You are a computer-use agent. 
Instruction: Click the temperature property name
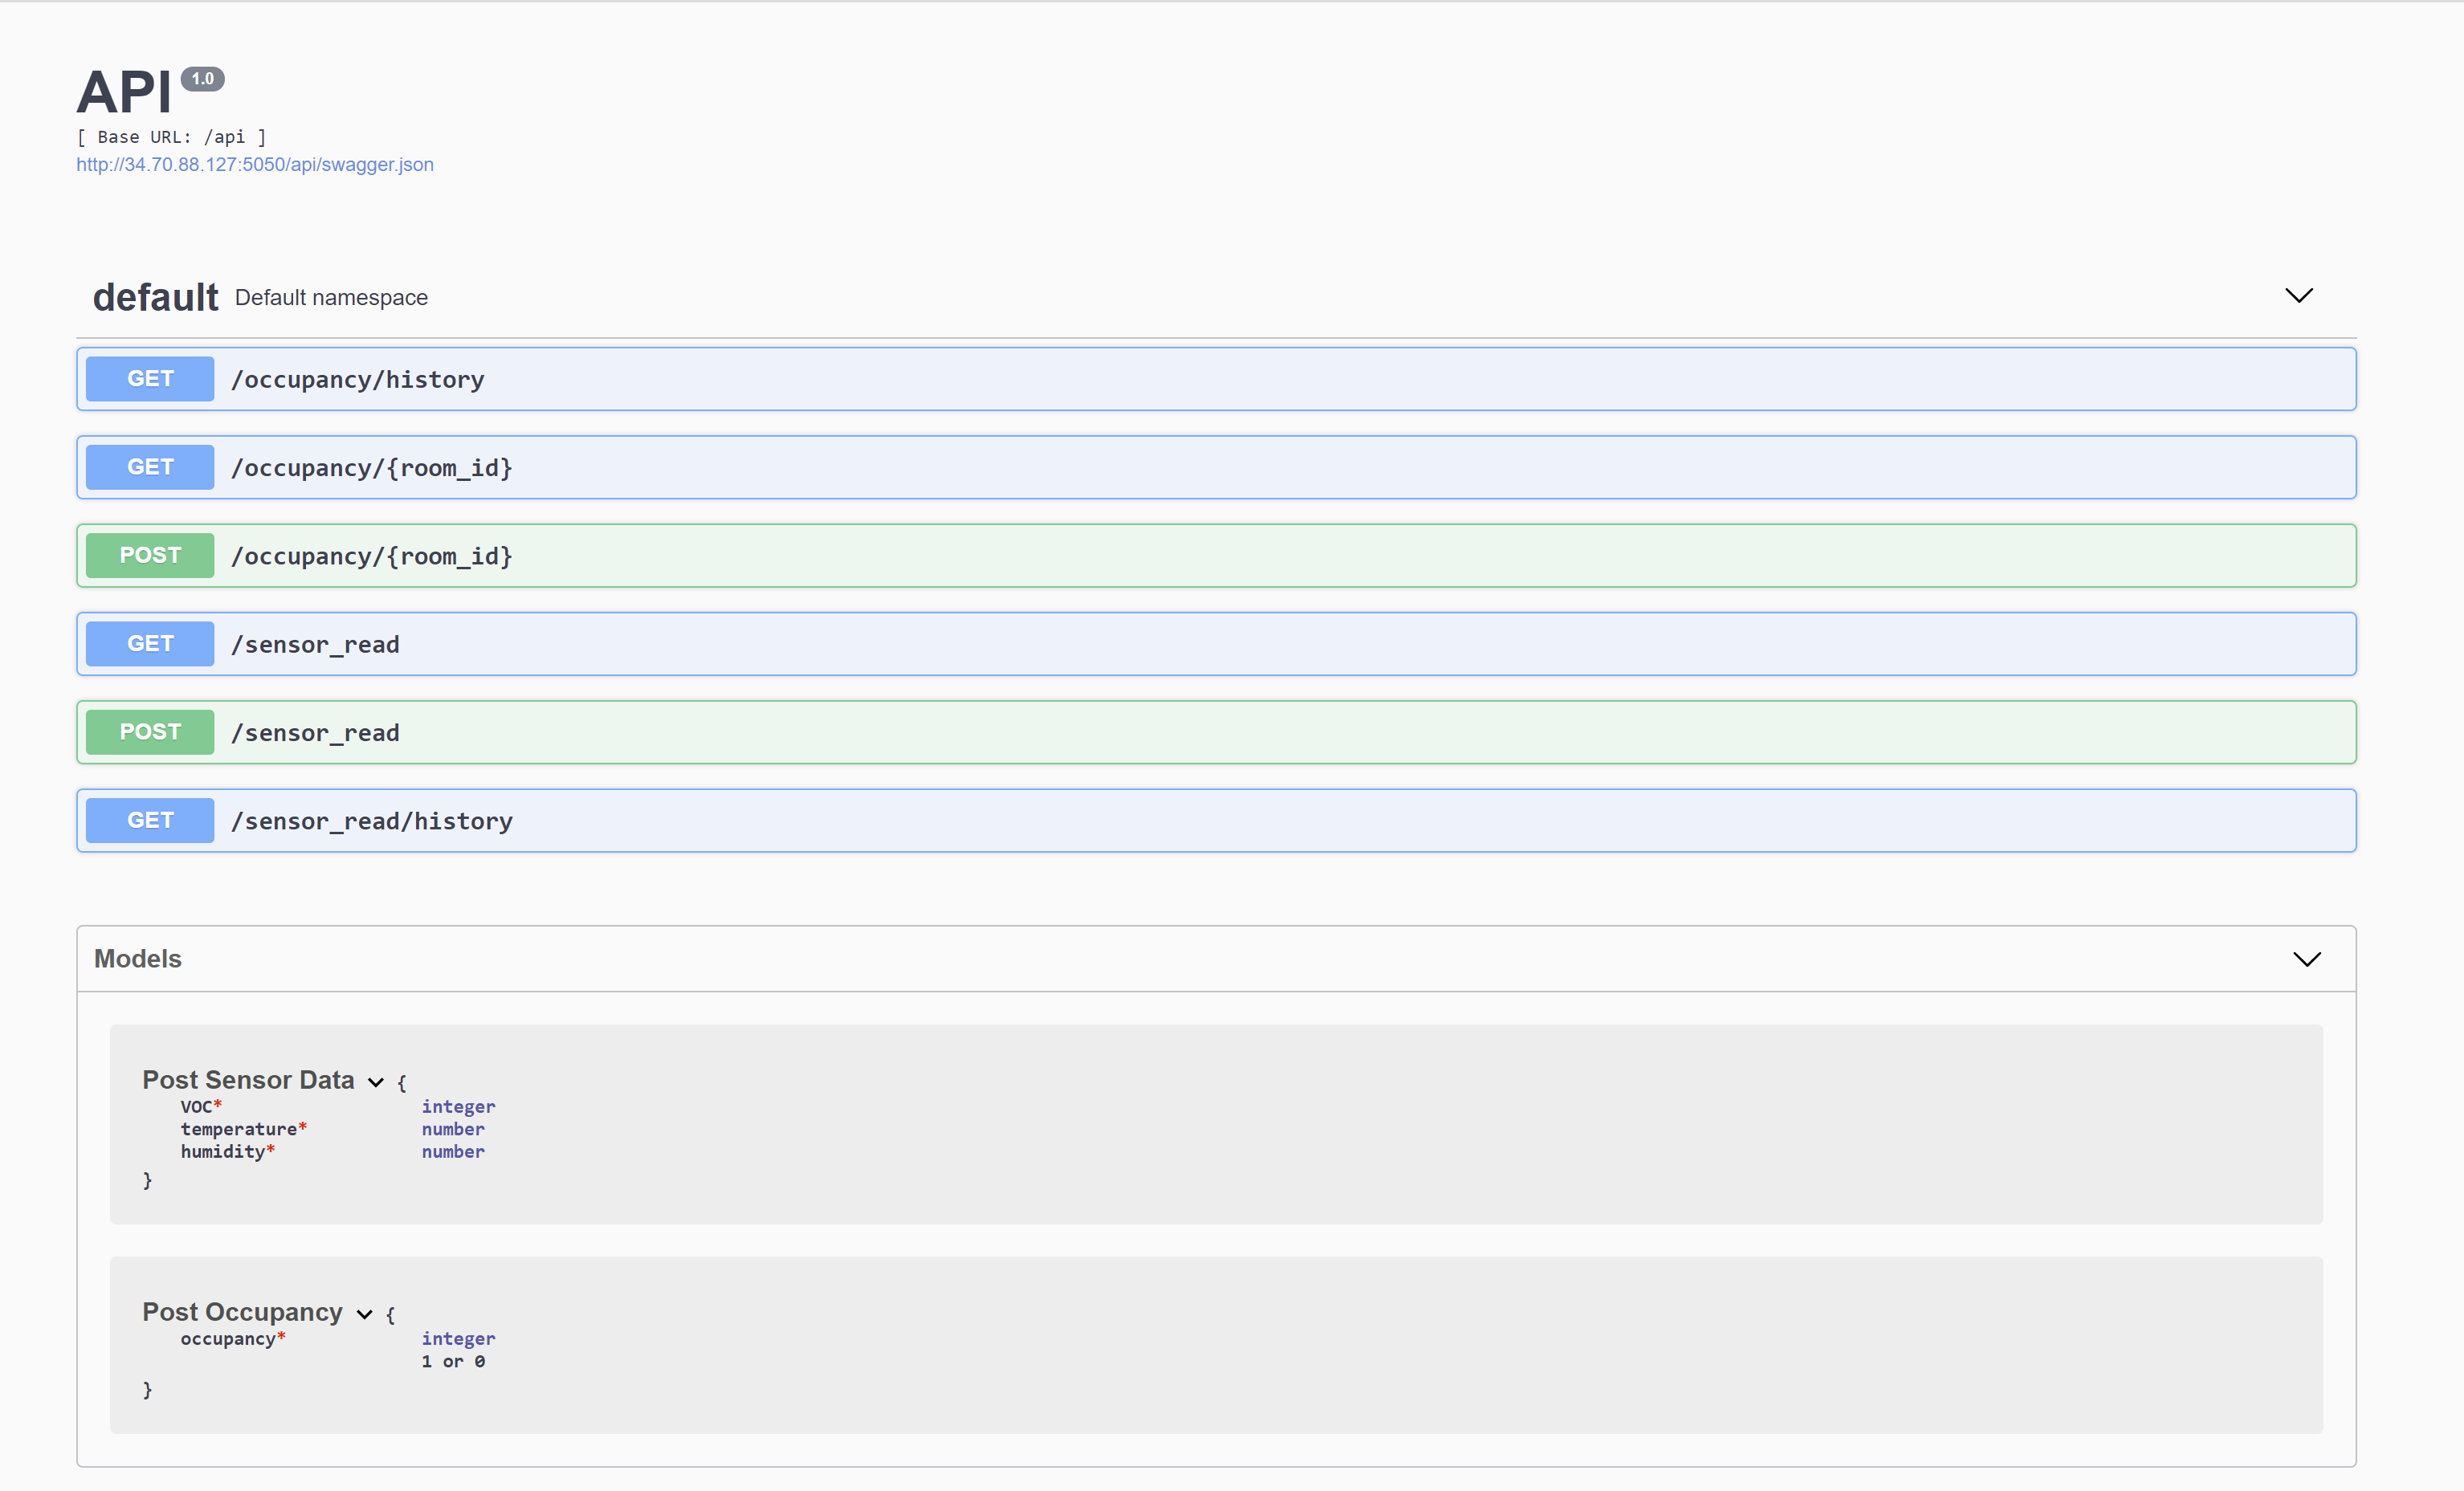coord(238,1129)
